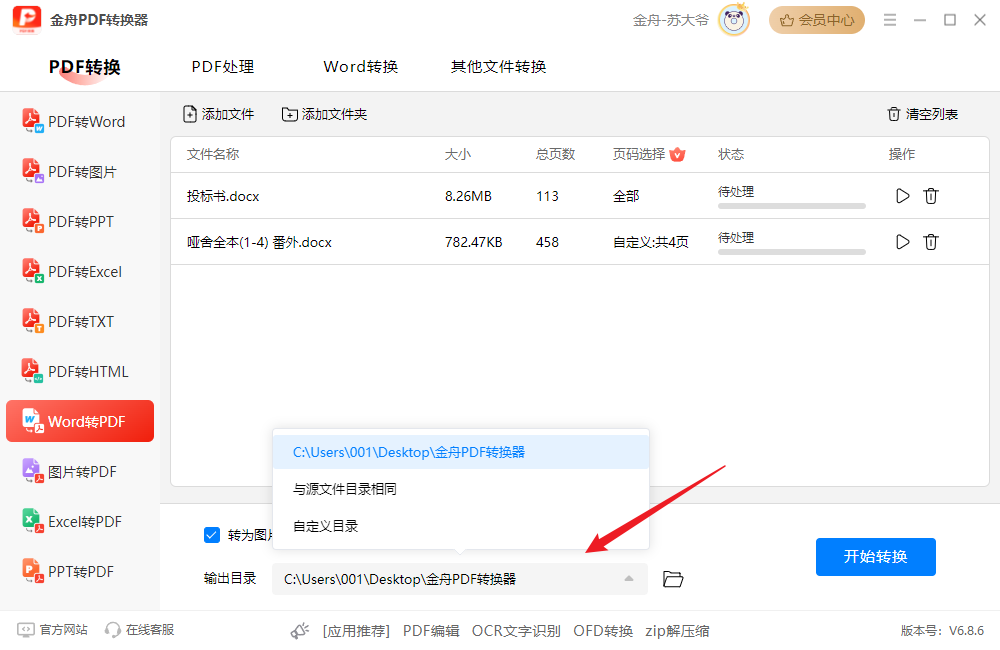Open the panda user avatar
The height and width of the screenshot is (650, 1000).
[733, 20]
